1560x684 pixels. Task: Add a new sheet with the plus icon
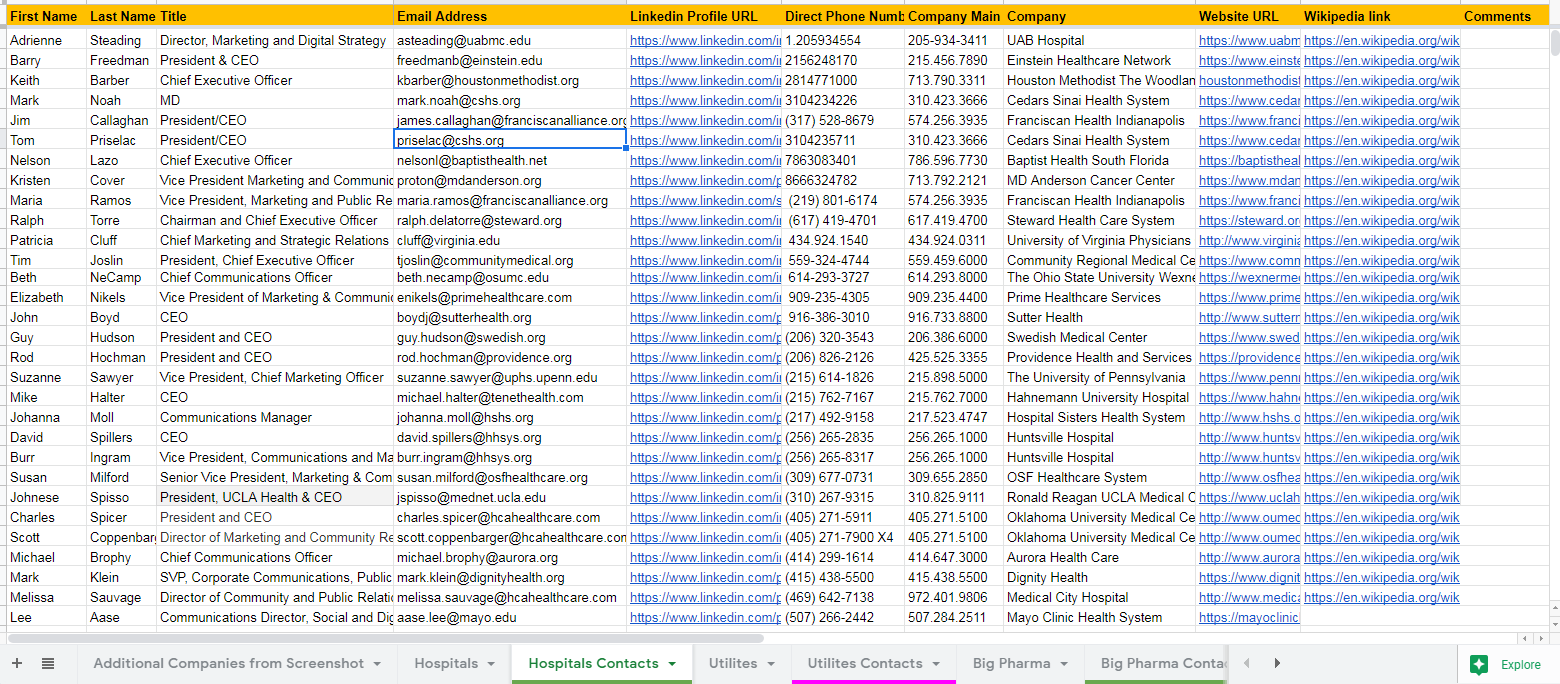16,663
